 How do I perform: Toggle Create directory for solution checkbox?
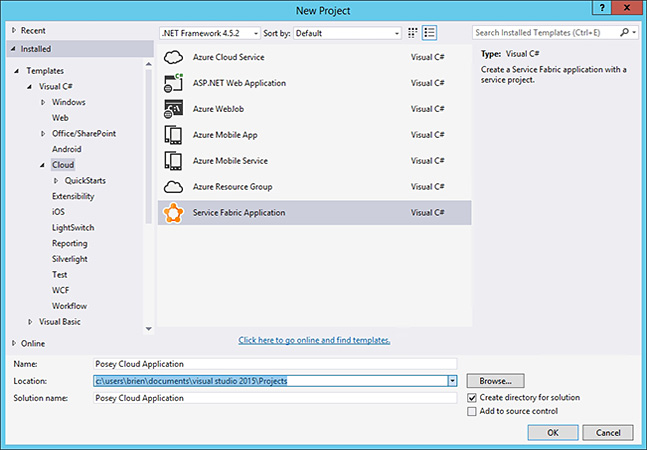[x=472, y=398]
